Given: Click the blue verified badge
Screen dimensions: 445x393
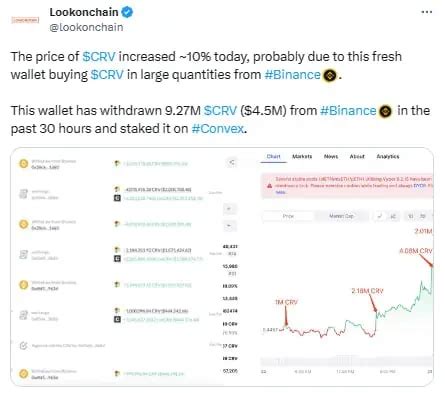Looking at the screenshot, I should [x=127, y=12].
